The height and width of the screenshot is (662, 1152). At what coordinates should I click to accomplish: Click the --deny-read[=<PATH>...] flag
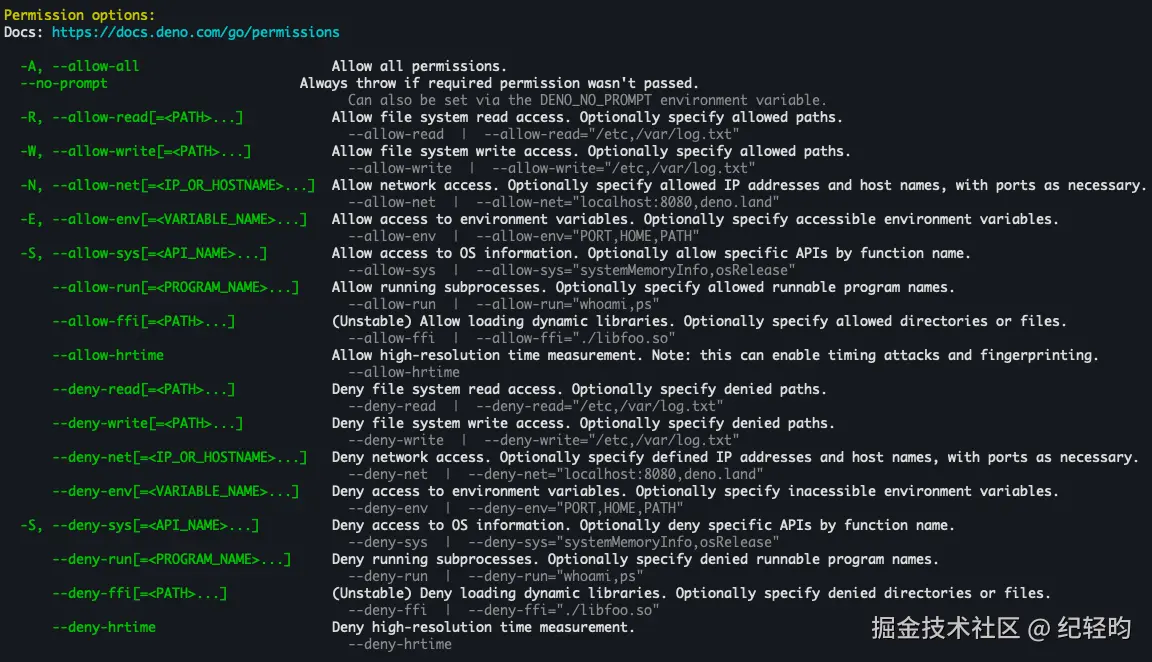pos(143,389)
